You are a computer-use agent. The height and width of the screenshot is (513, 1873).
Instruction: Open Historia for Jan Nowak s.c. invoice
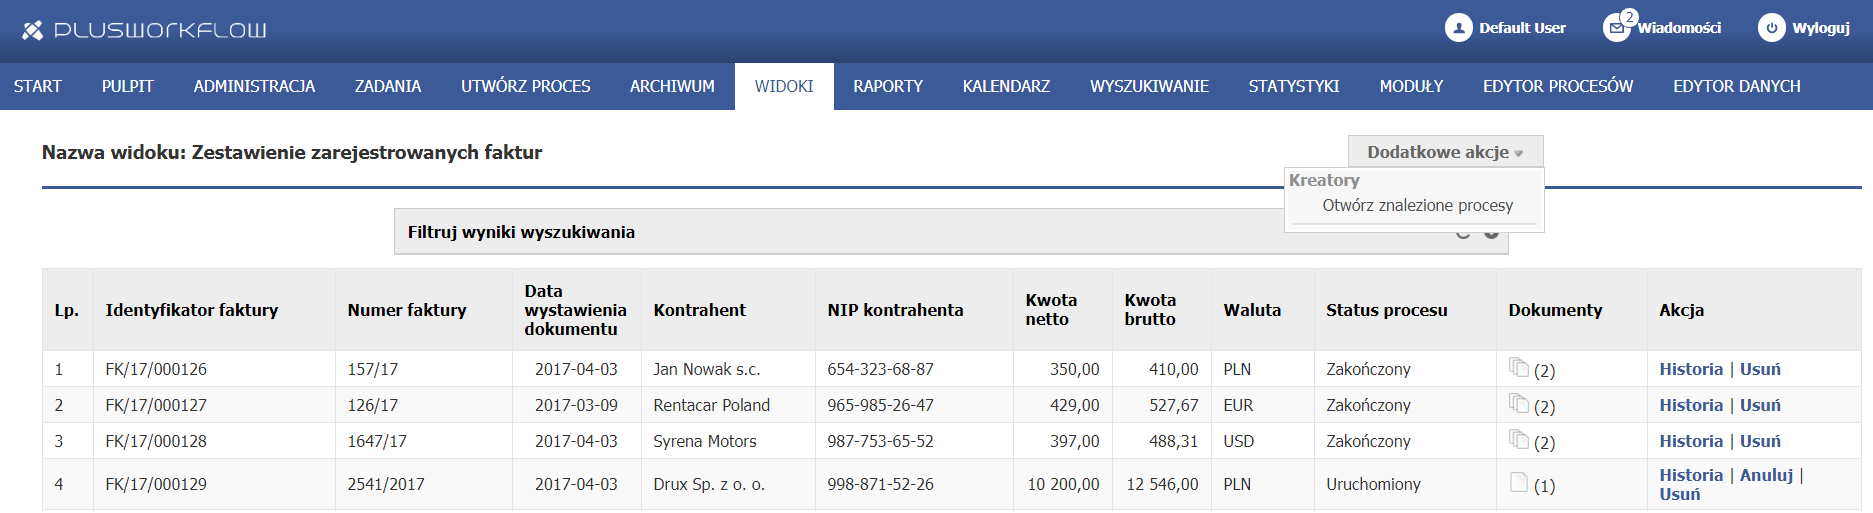(1690, 369)
